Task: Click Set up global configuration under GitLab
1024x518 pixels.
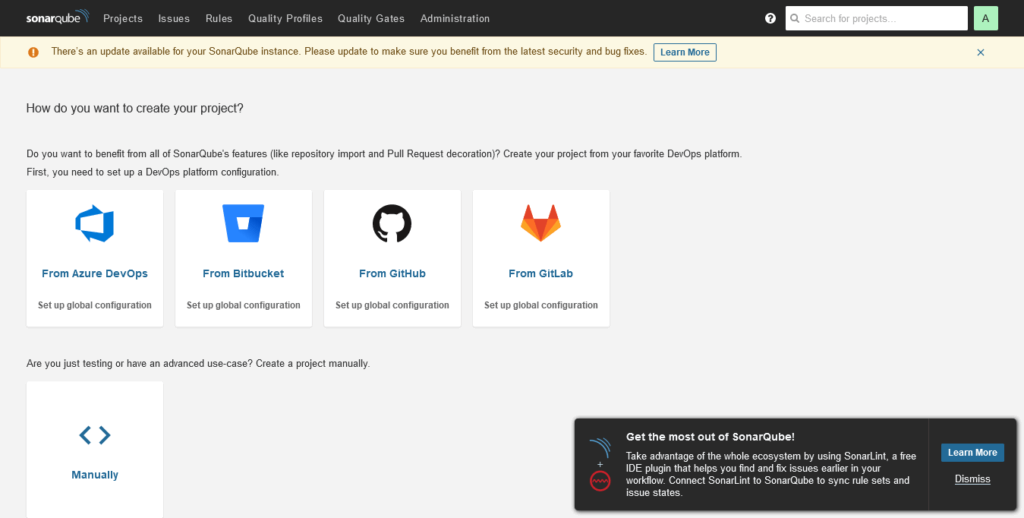Action: click(541, 305)
